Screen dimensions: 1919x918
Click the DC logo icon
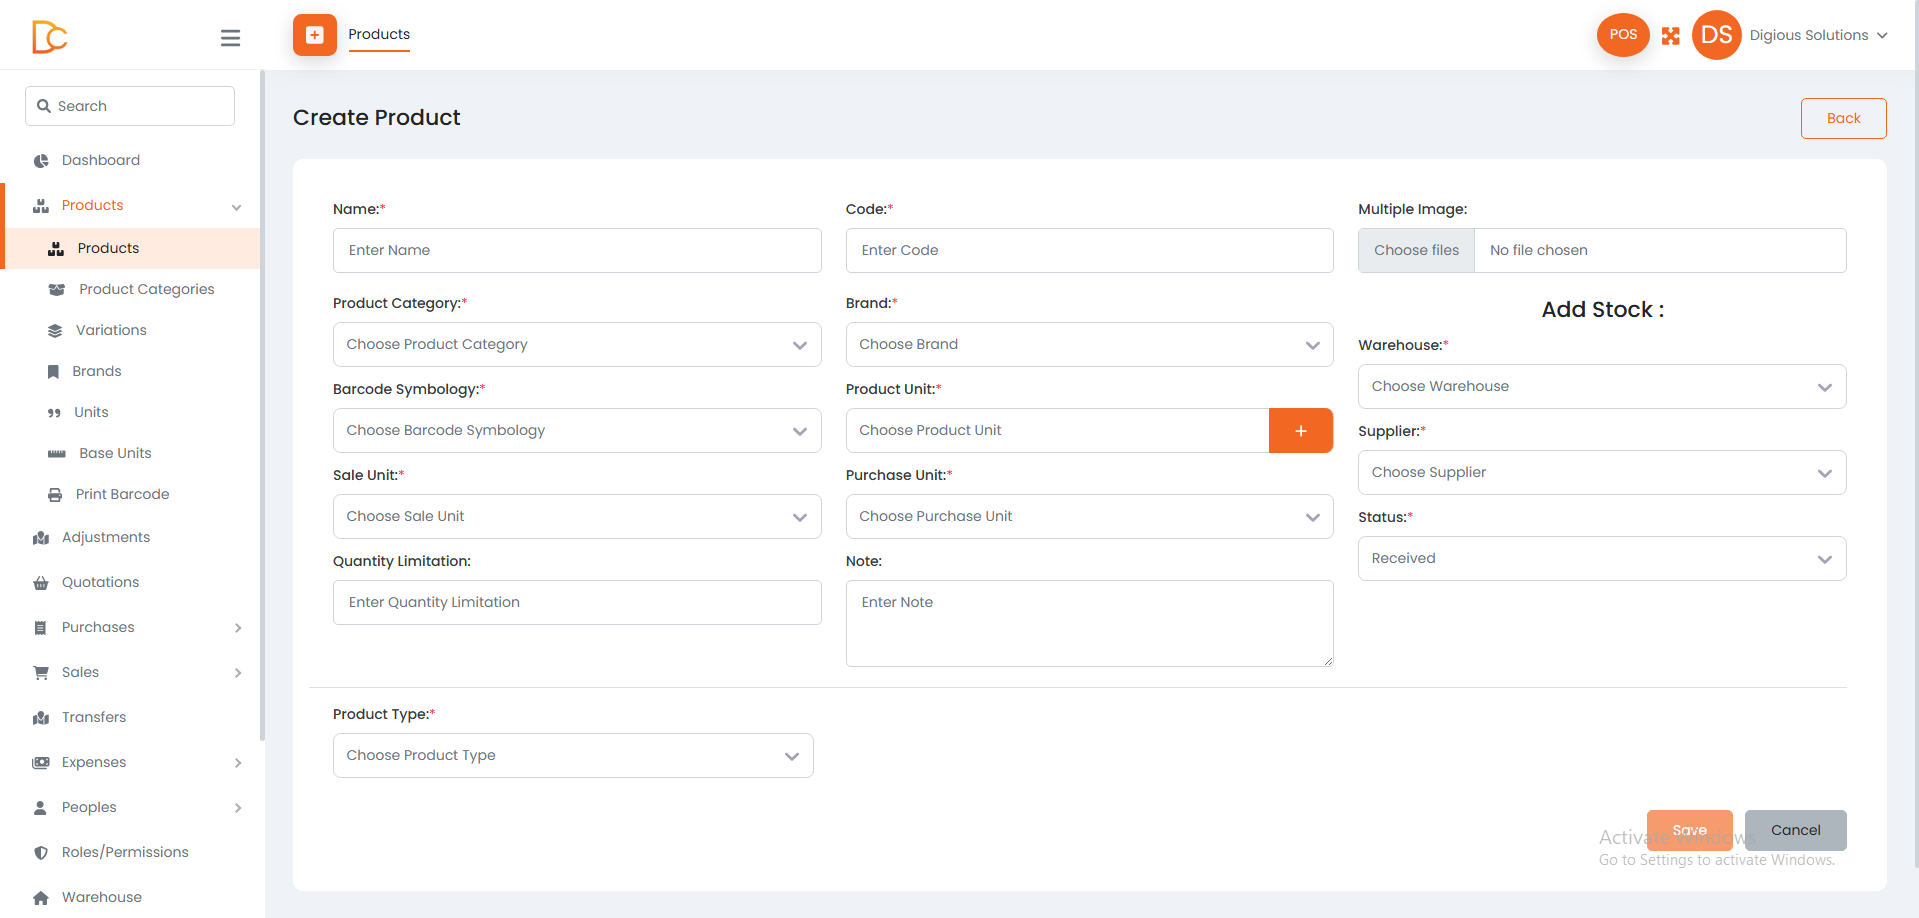(49, 37)
